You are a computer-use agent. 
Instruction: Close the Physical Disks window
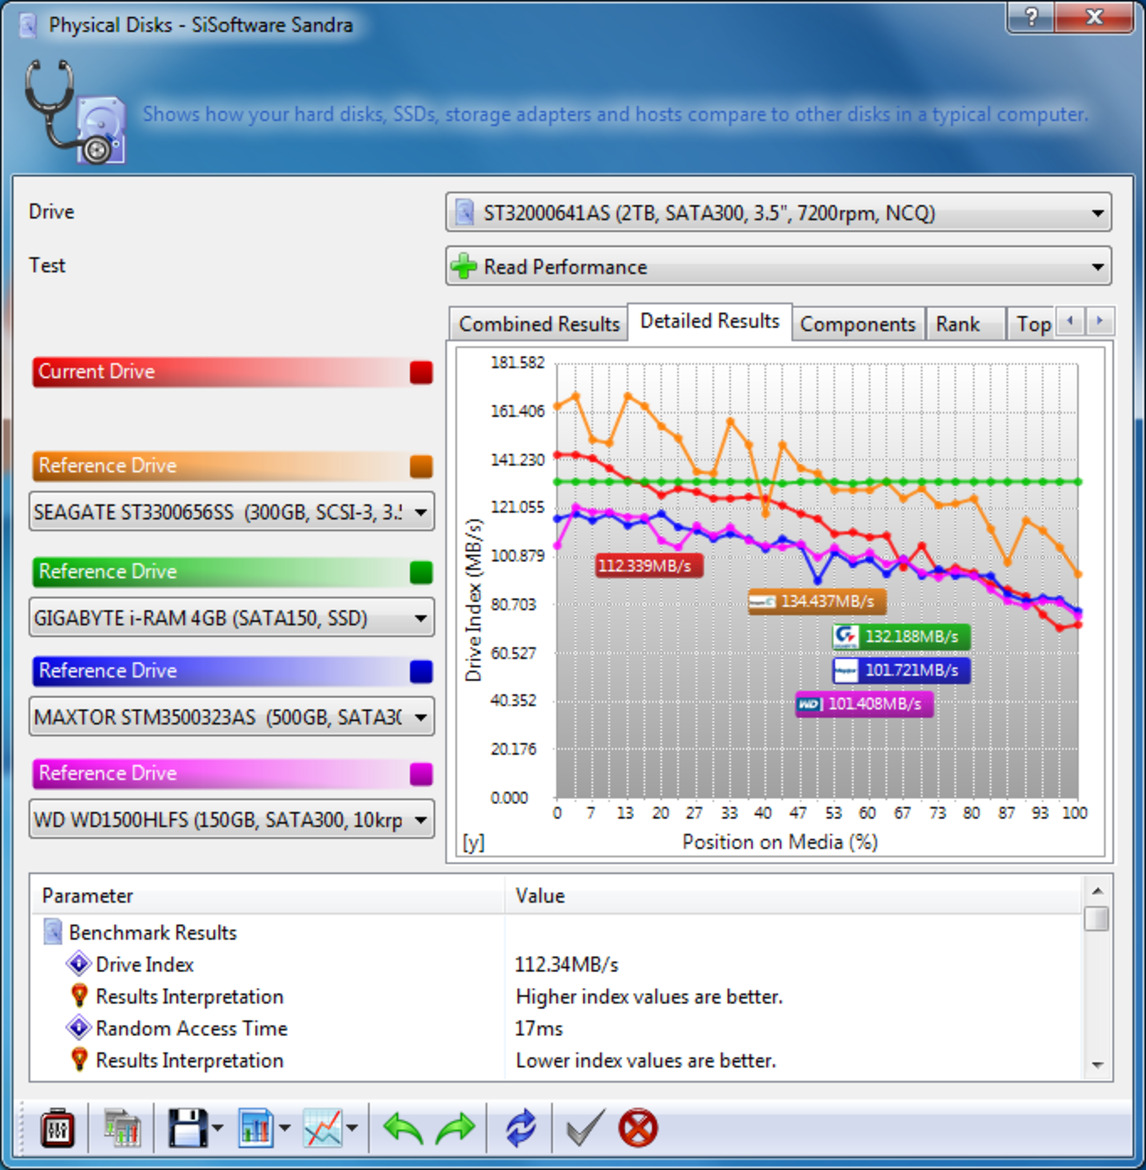pyautogui.click(x=1095, y=17)
